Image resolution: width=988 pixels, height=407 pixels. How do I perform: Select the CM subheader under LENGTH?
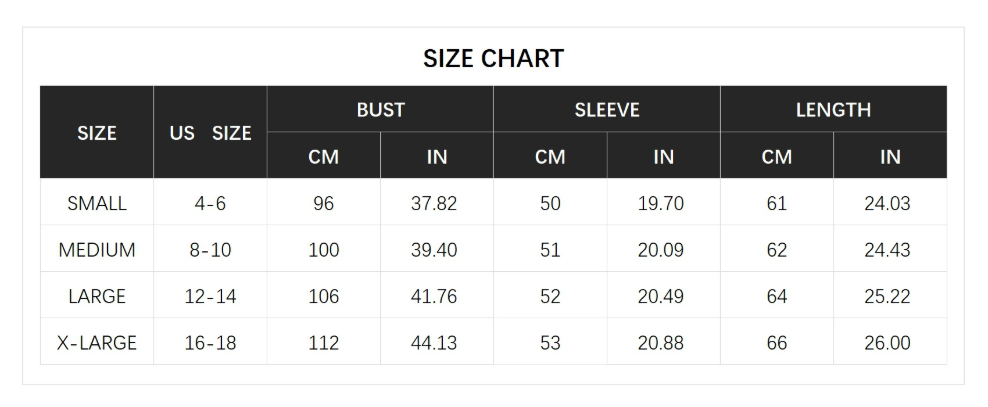pos(776,157)
